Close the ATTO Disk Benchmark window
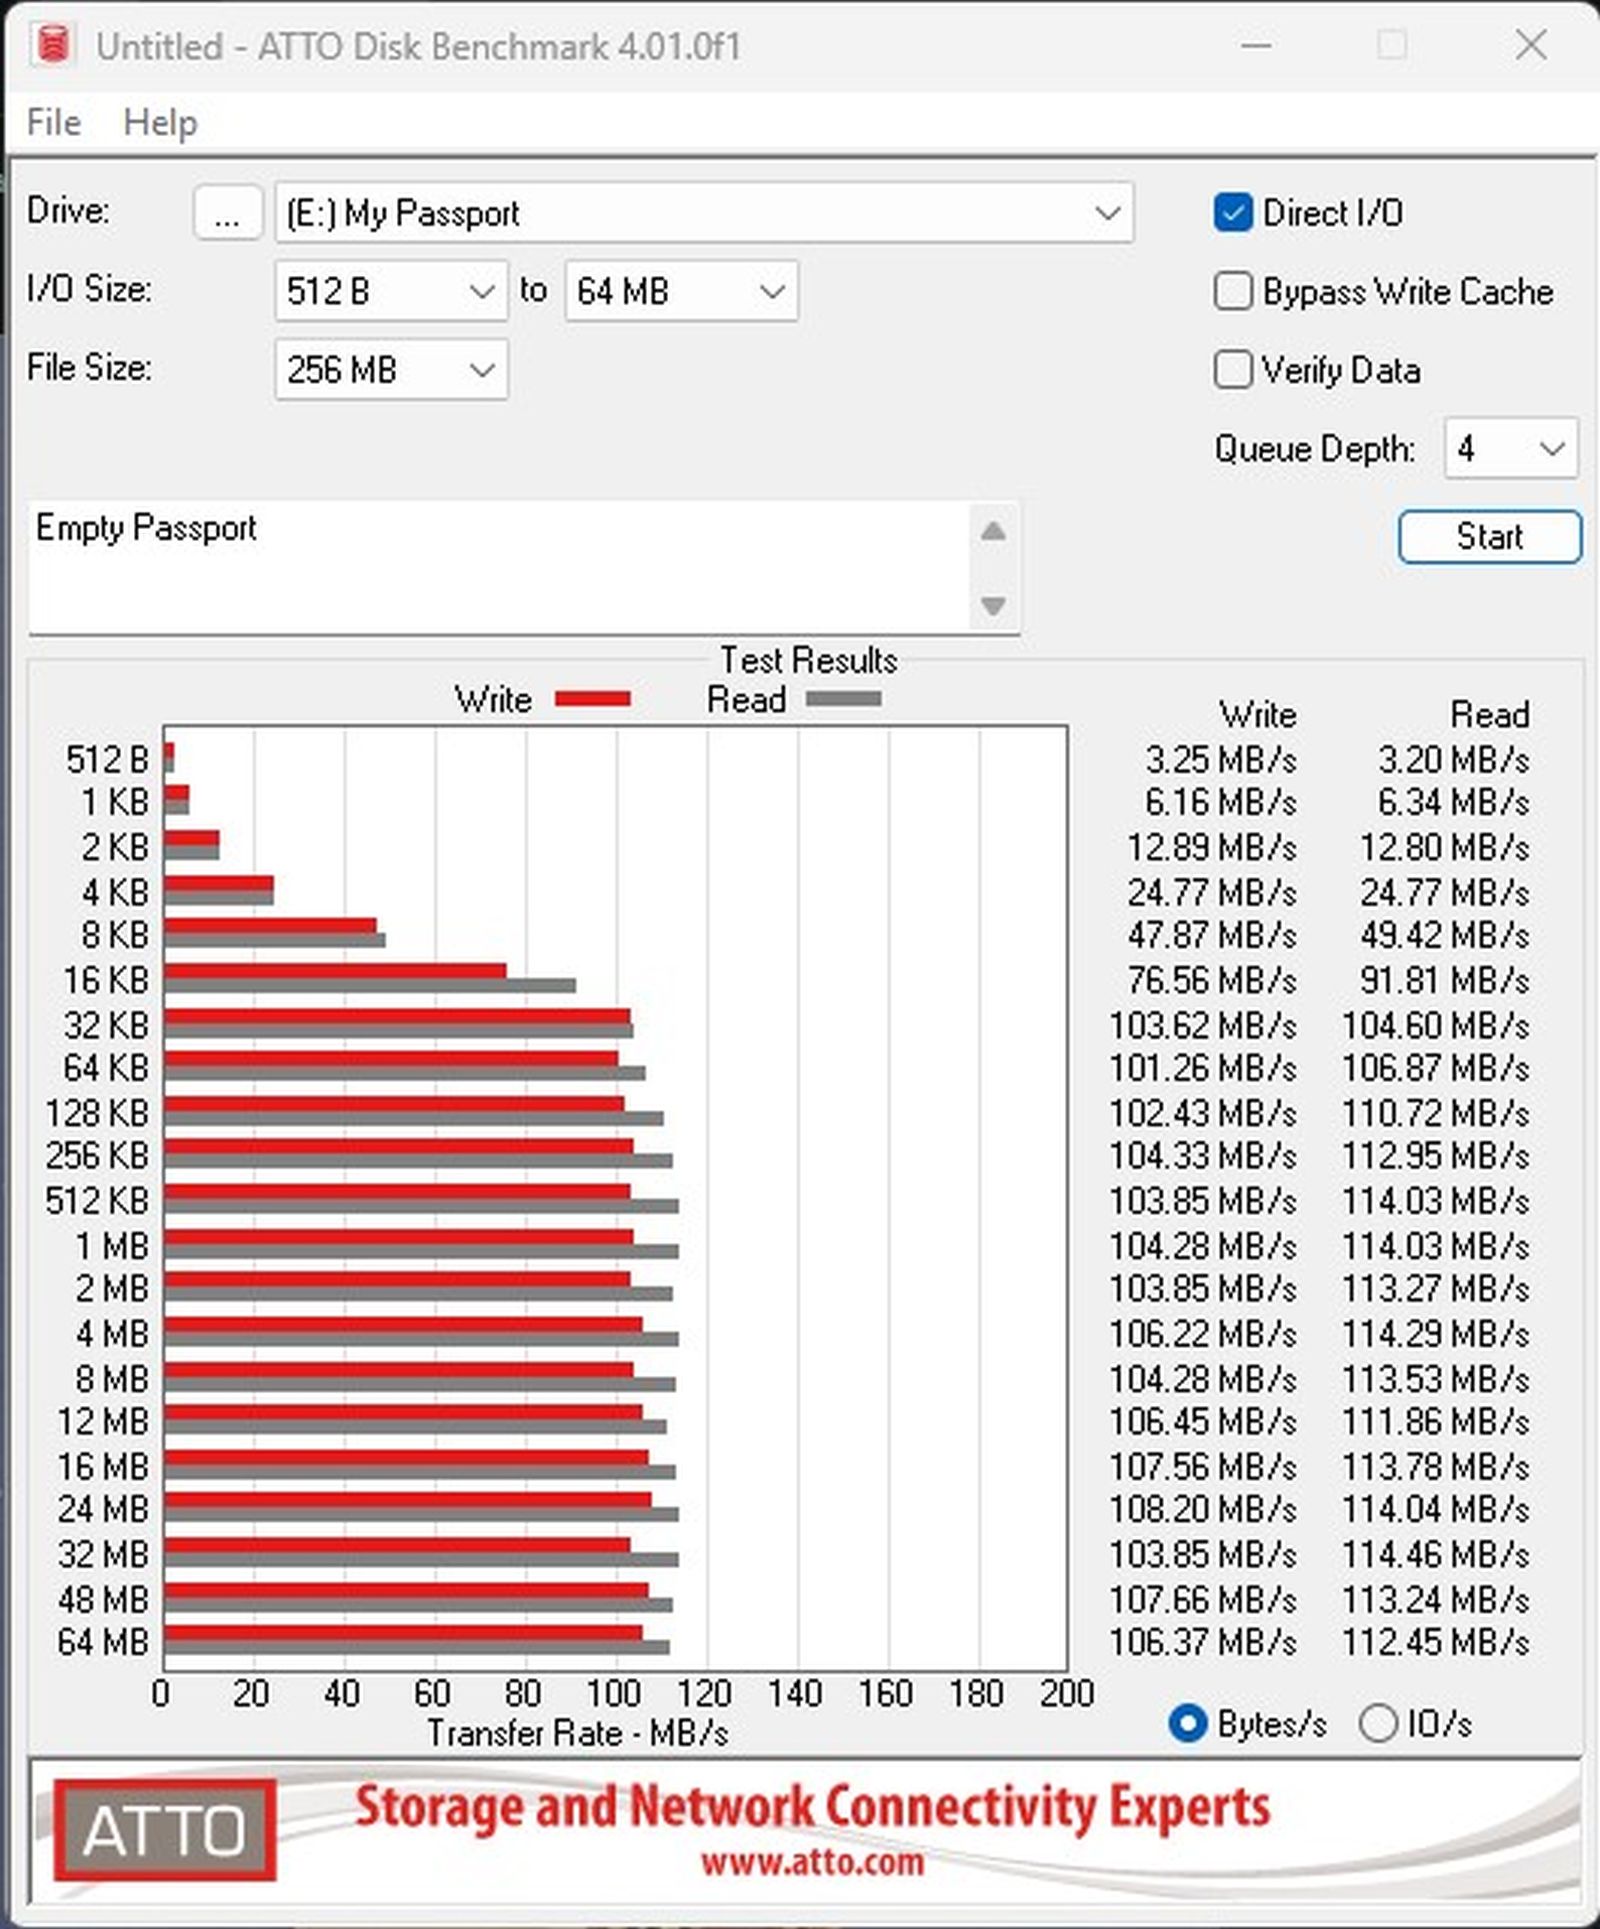The image size is (1600, 1929). click(x=1531, y=45)
